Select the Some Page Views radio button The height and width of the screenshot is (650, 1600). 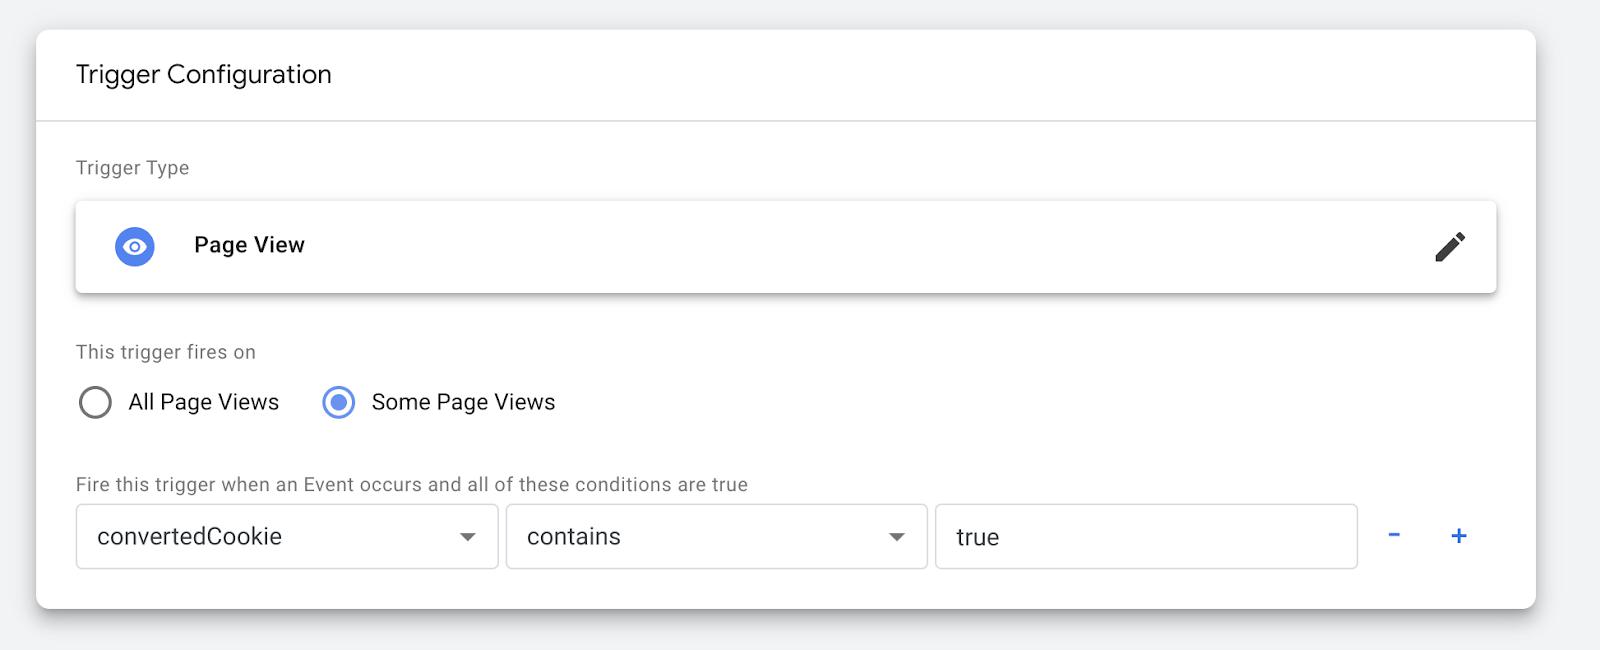click(x=339, y=402)
